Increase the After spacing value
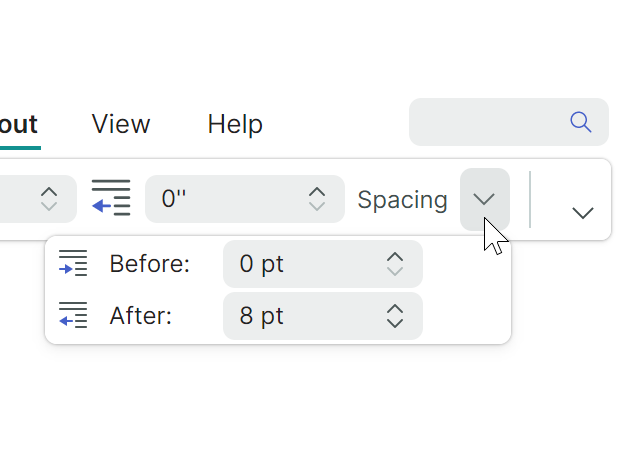The image size is (620, 466). 395,309
